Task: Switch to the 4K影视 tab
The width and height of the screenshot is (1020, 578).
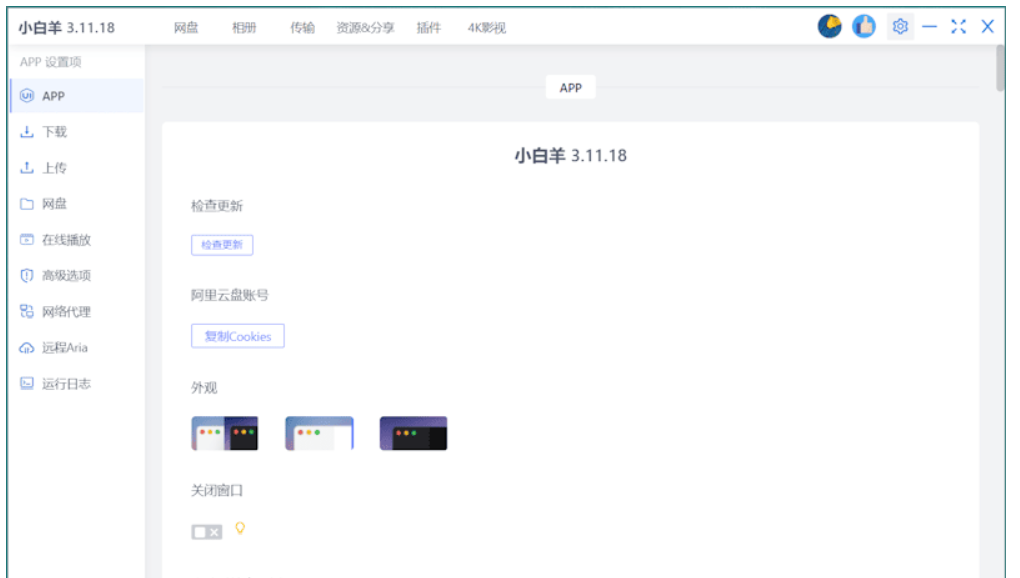Action: [x=487, y=27]
